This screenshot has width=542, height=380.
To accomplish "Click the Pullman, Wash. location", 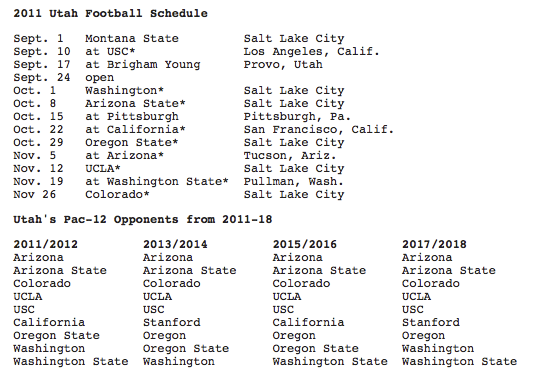I will click(x=293, y=182).
